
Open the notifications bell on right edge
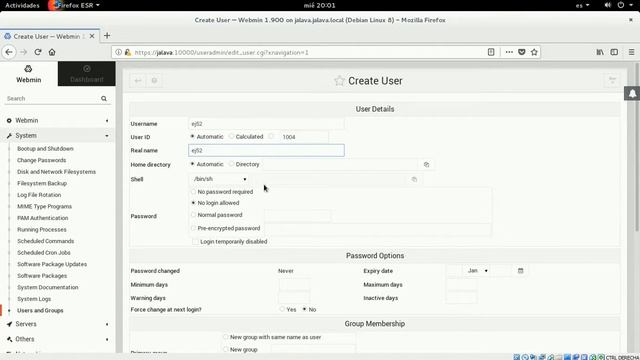pyautogui.click(x=632, y=93)
